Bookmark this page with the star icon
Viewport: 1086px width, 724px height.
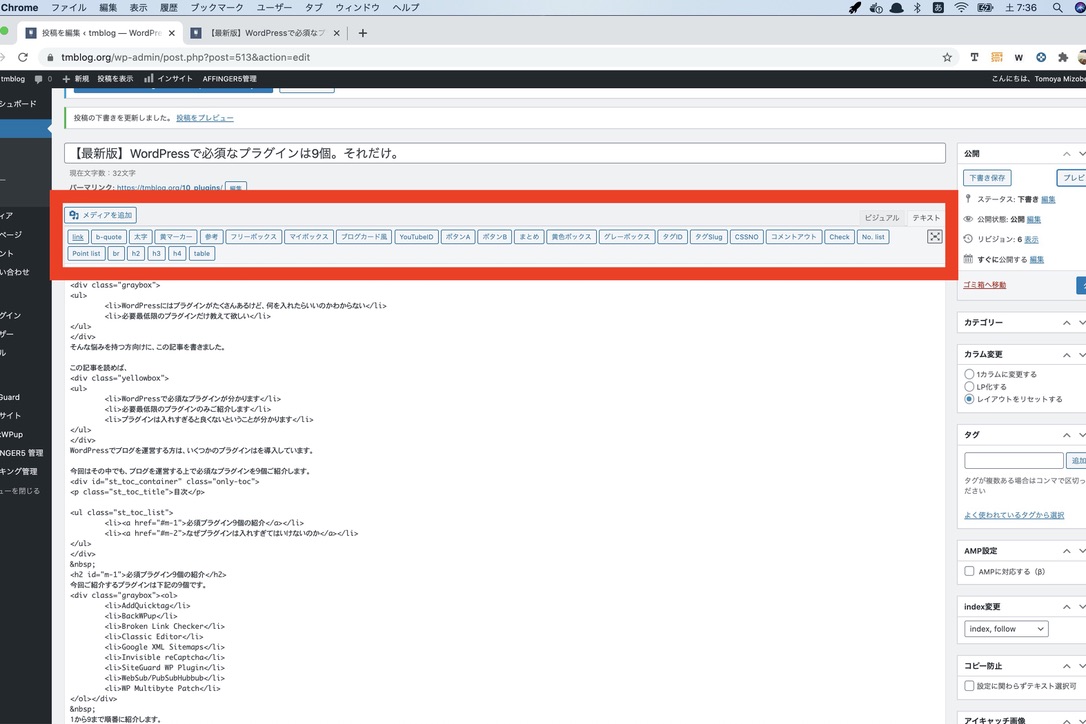pos(947,58)
